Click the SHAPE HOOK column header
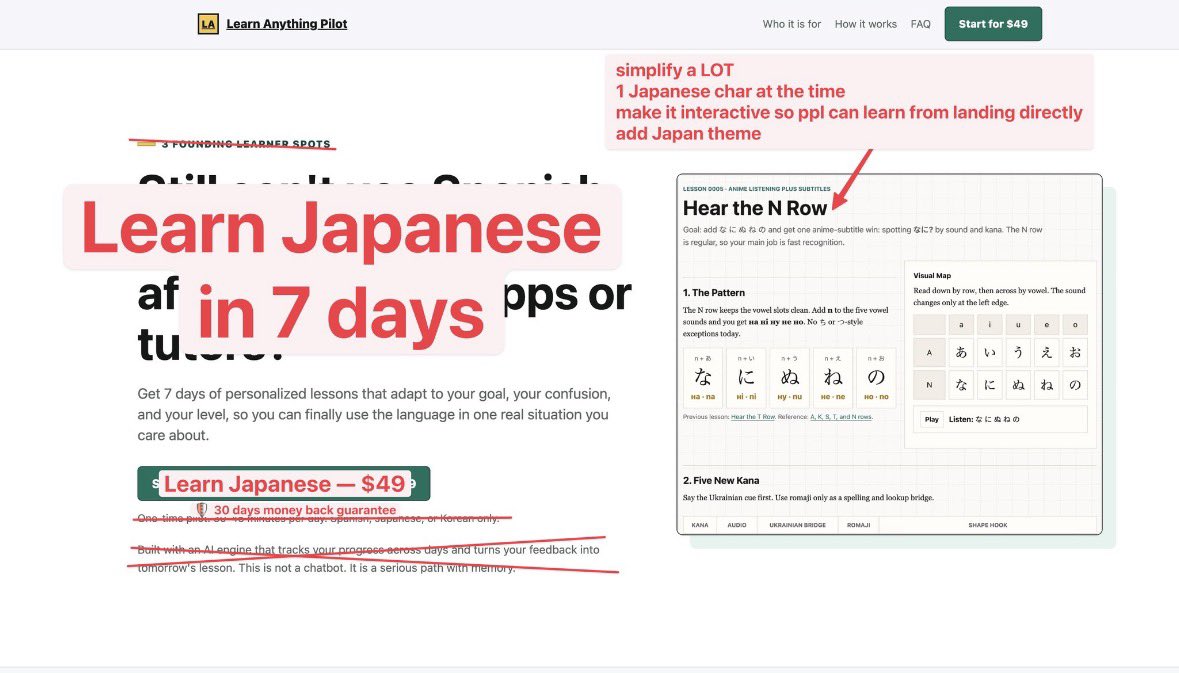 click(x=987, y=525)
